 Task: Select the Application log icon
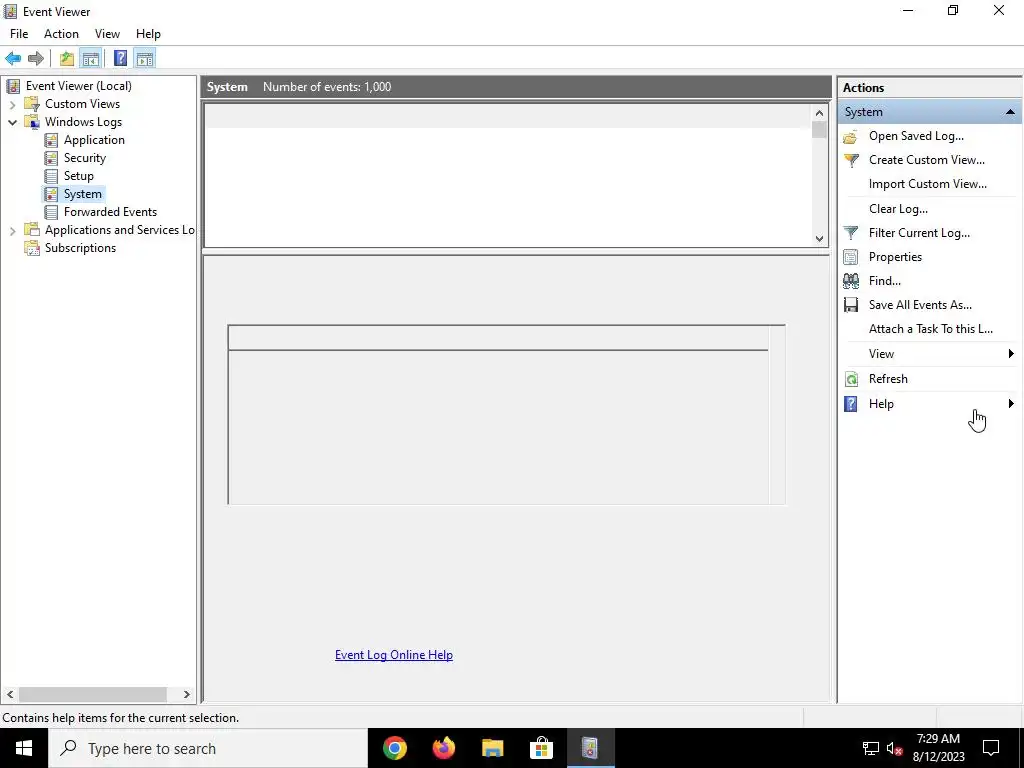[51, 140]
